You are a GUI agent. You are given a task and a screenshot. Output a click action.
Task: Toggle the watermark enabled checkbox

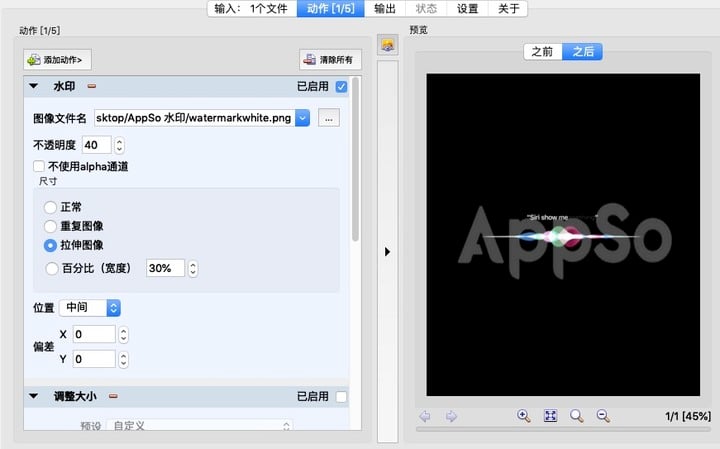(341, 86)
